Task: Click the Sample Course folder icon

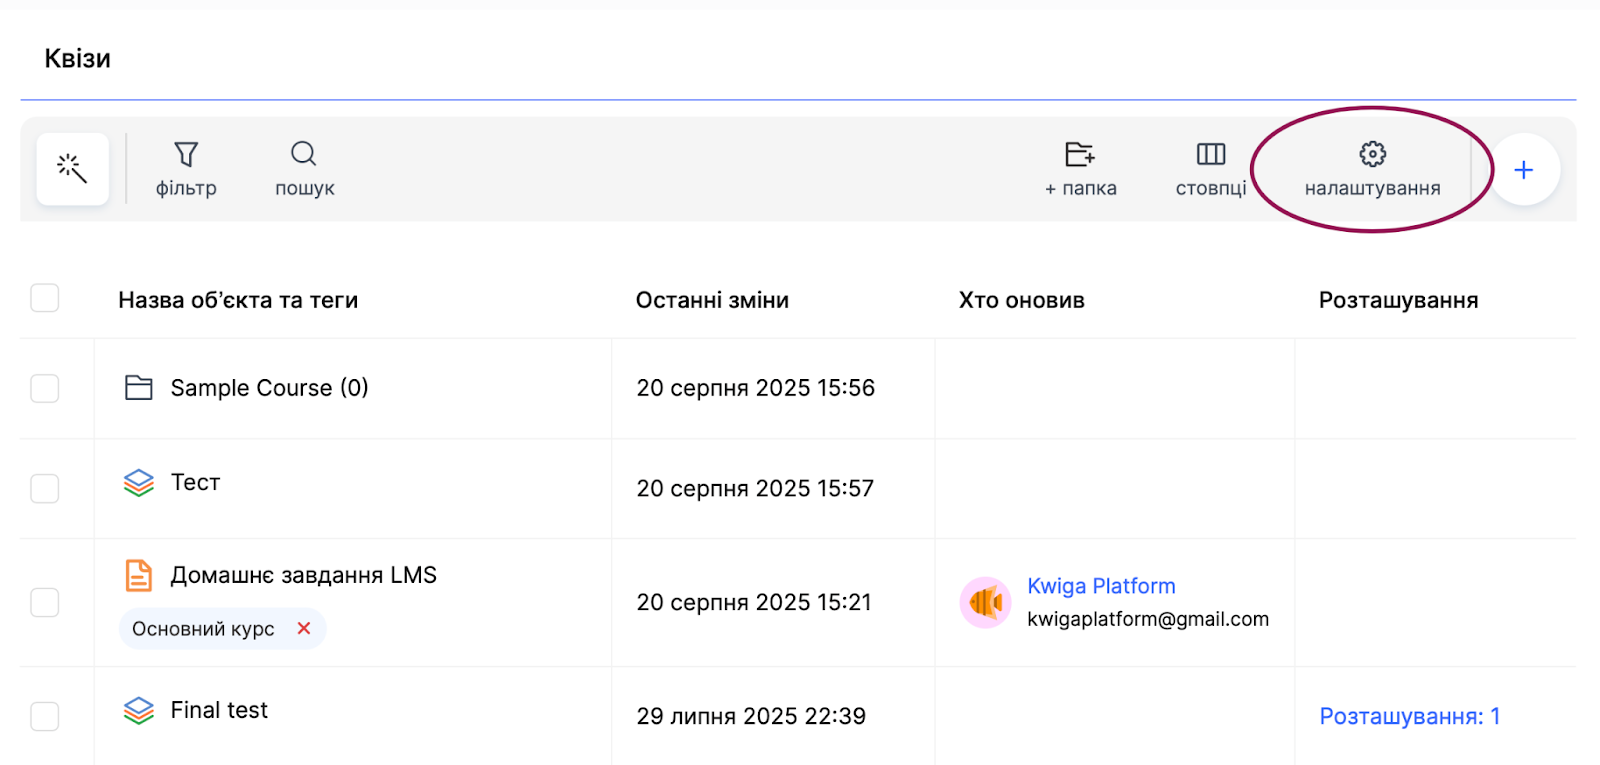Action: point(139,388)
